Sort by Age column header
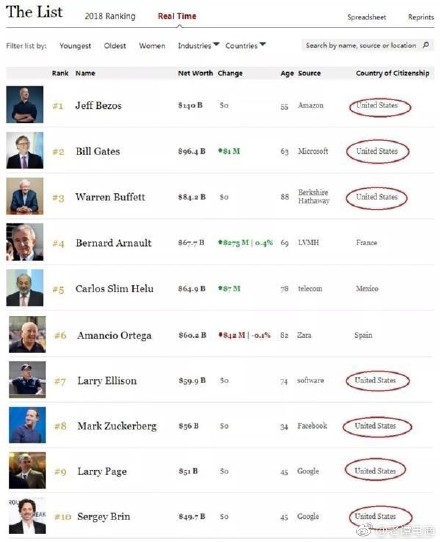 click(x=287, y=73)
